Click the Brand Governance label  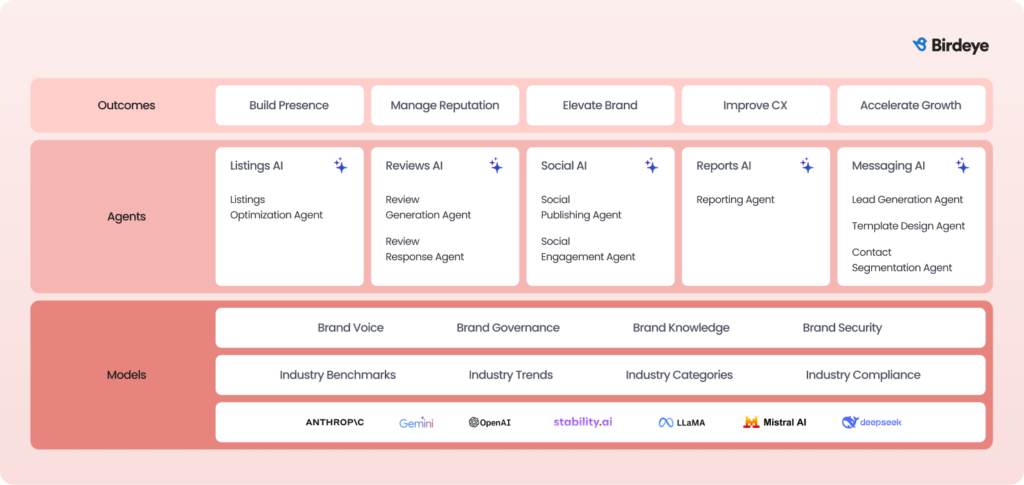click(x=508, y=328)
